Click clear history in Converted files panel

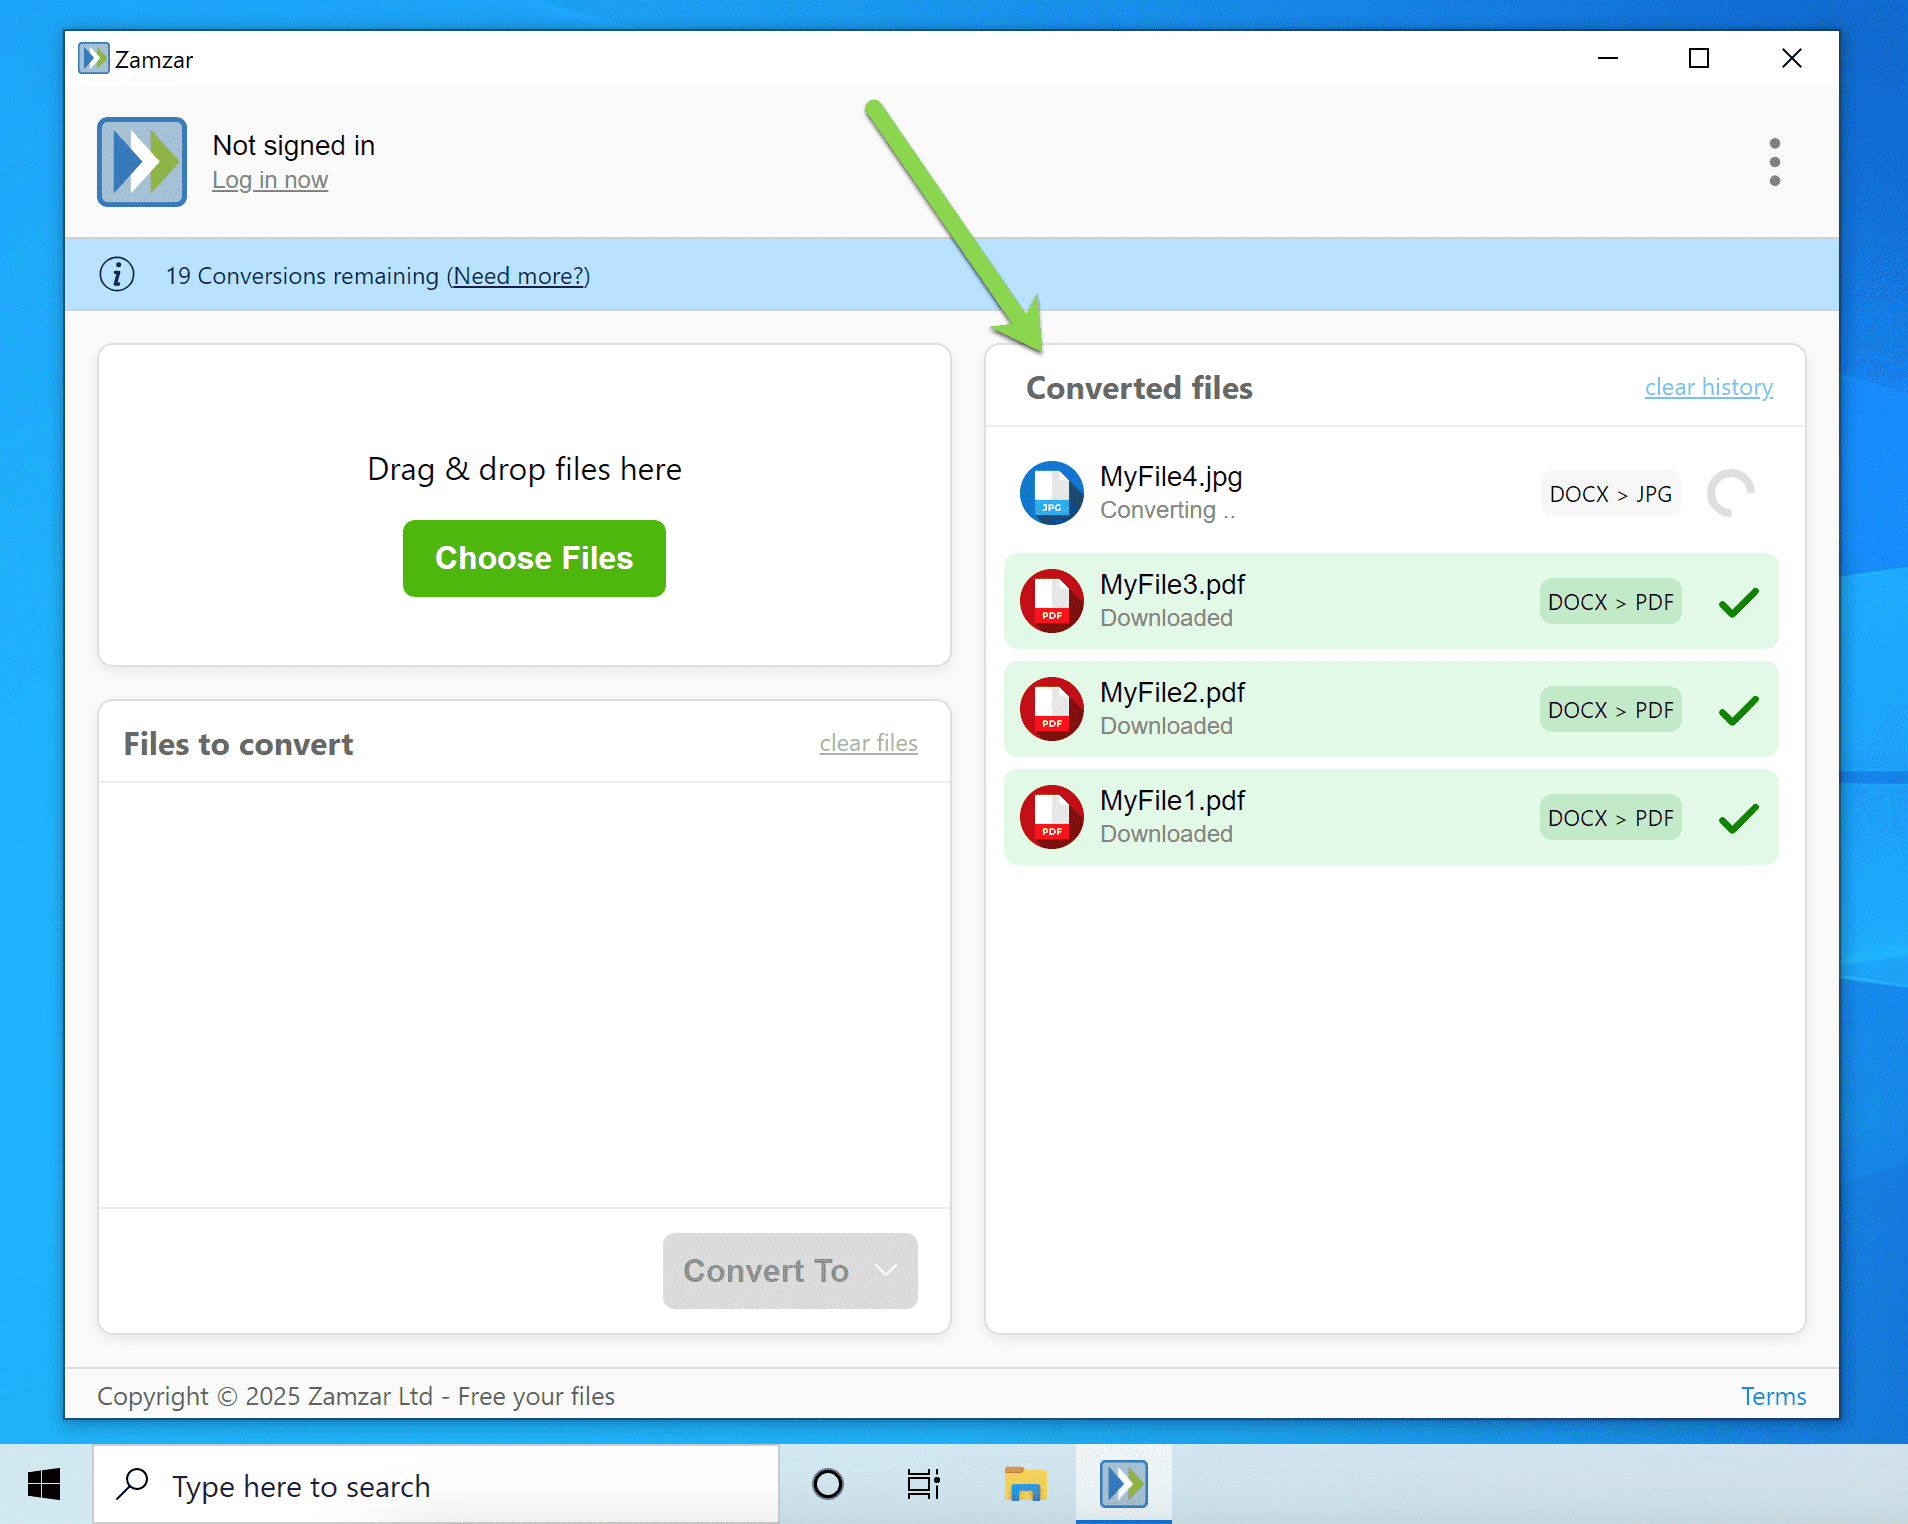[x=1708, y=387]
